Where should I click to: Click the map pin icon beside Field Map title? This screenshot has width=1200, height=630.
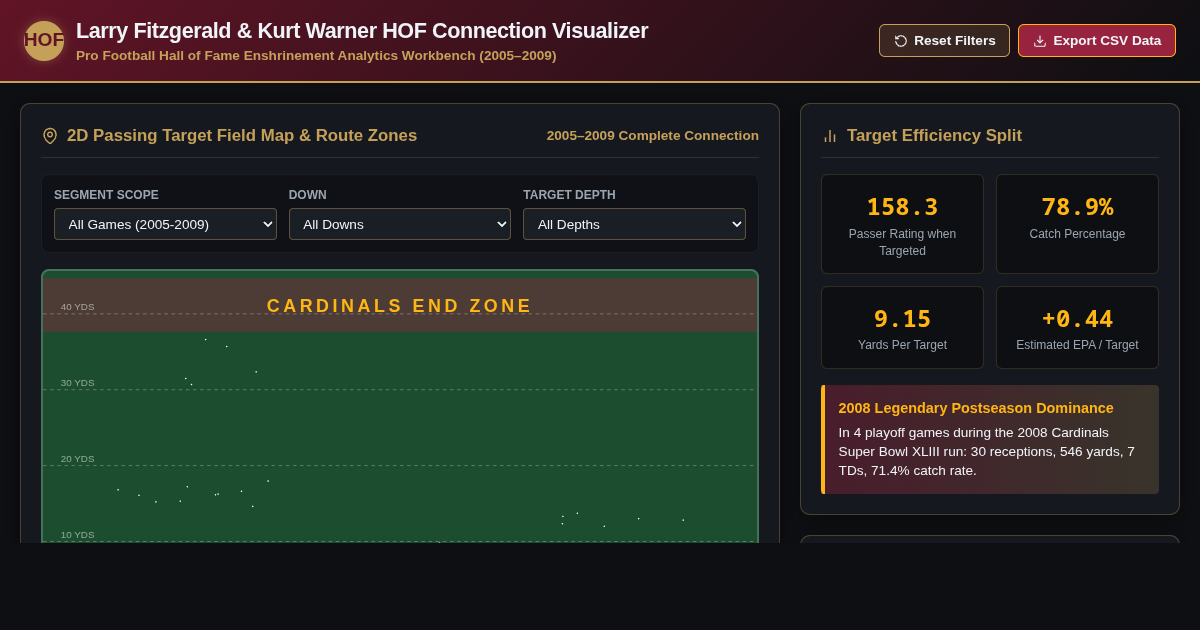click(x=50, y=136)
